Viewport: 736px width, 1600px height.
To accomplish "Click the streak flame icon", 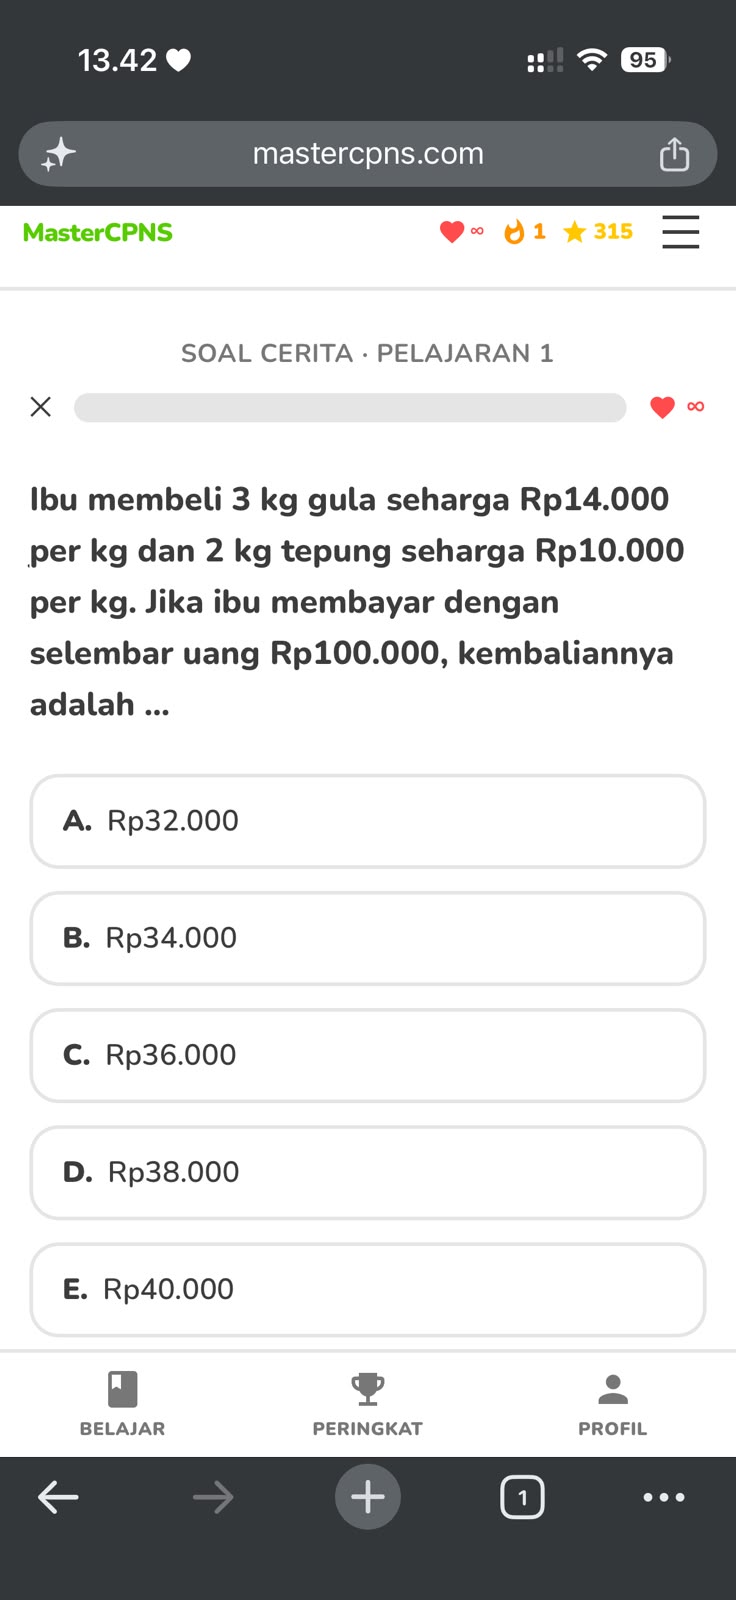I will [x=514, y=232].
